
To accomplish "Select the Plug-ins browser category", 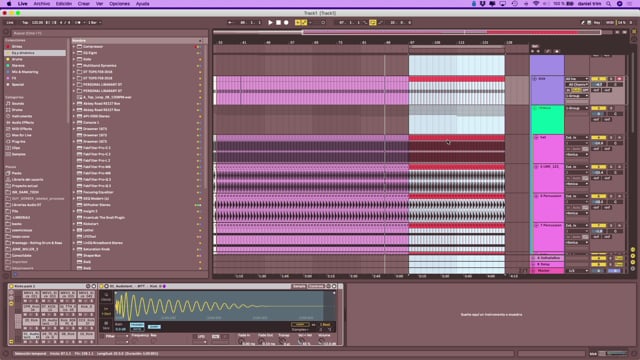I will click(x=17, y=142).
